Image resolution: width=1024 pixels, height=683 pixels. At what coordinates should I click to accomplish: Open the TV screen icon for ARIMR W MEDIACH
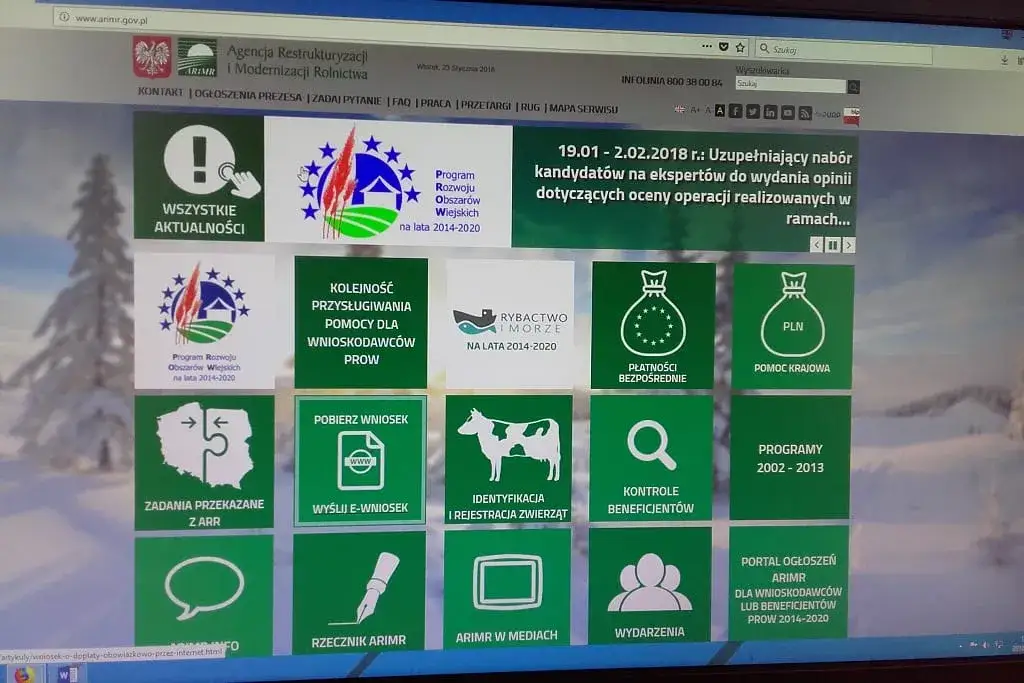(507, 581)
